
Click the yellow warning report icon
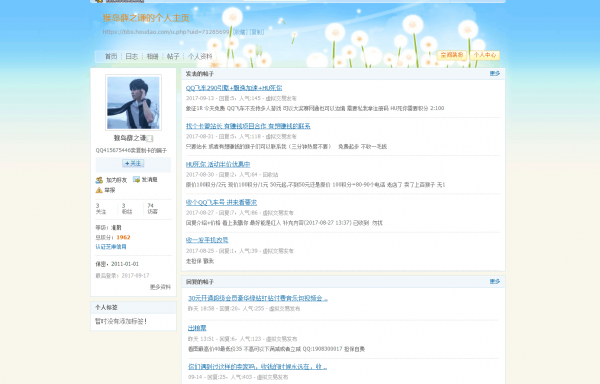tap(99, 190)
